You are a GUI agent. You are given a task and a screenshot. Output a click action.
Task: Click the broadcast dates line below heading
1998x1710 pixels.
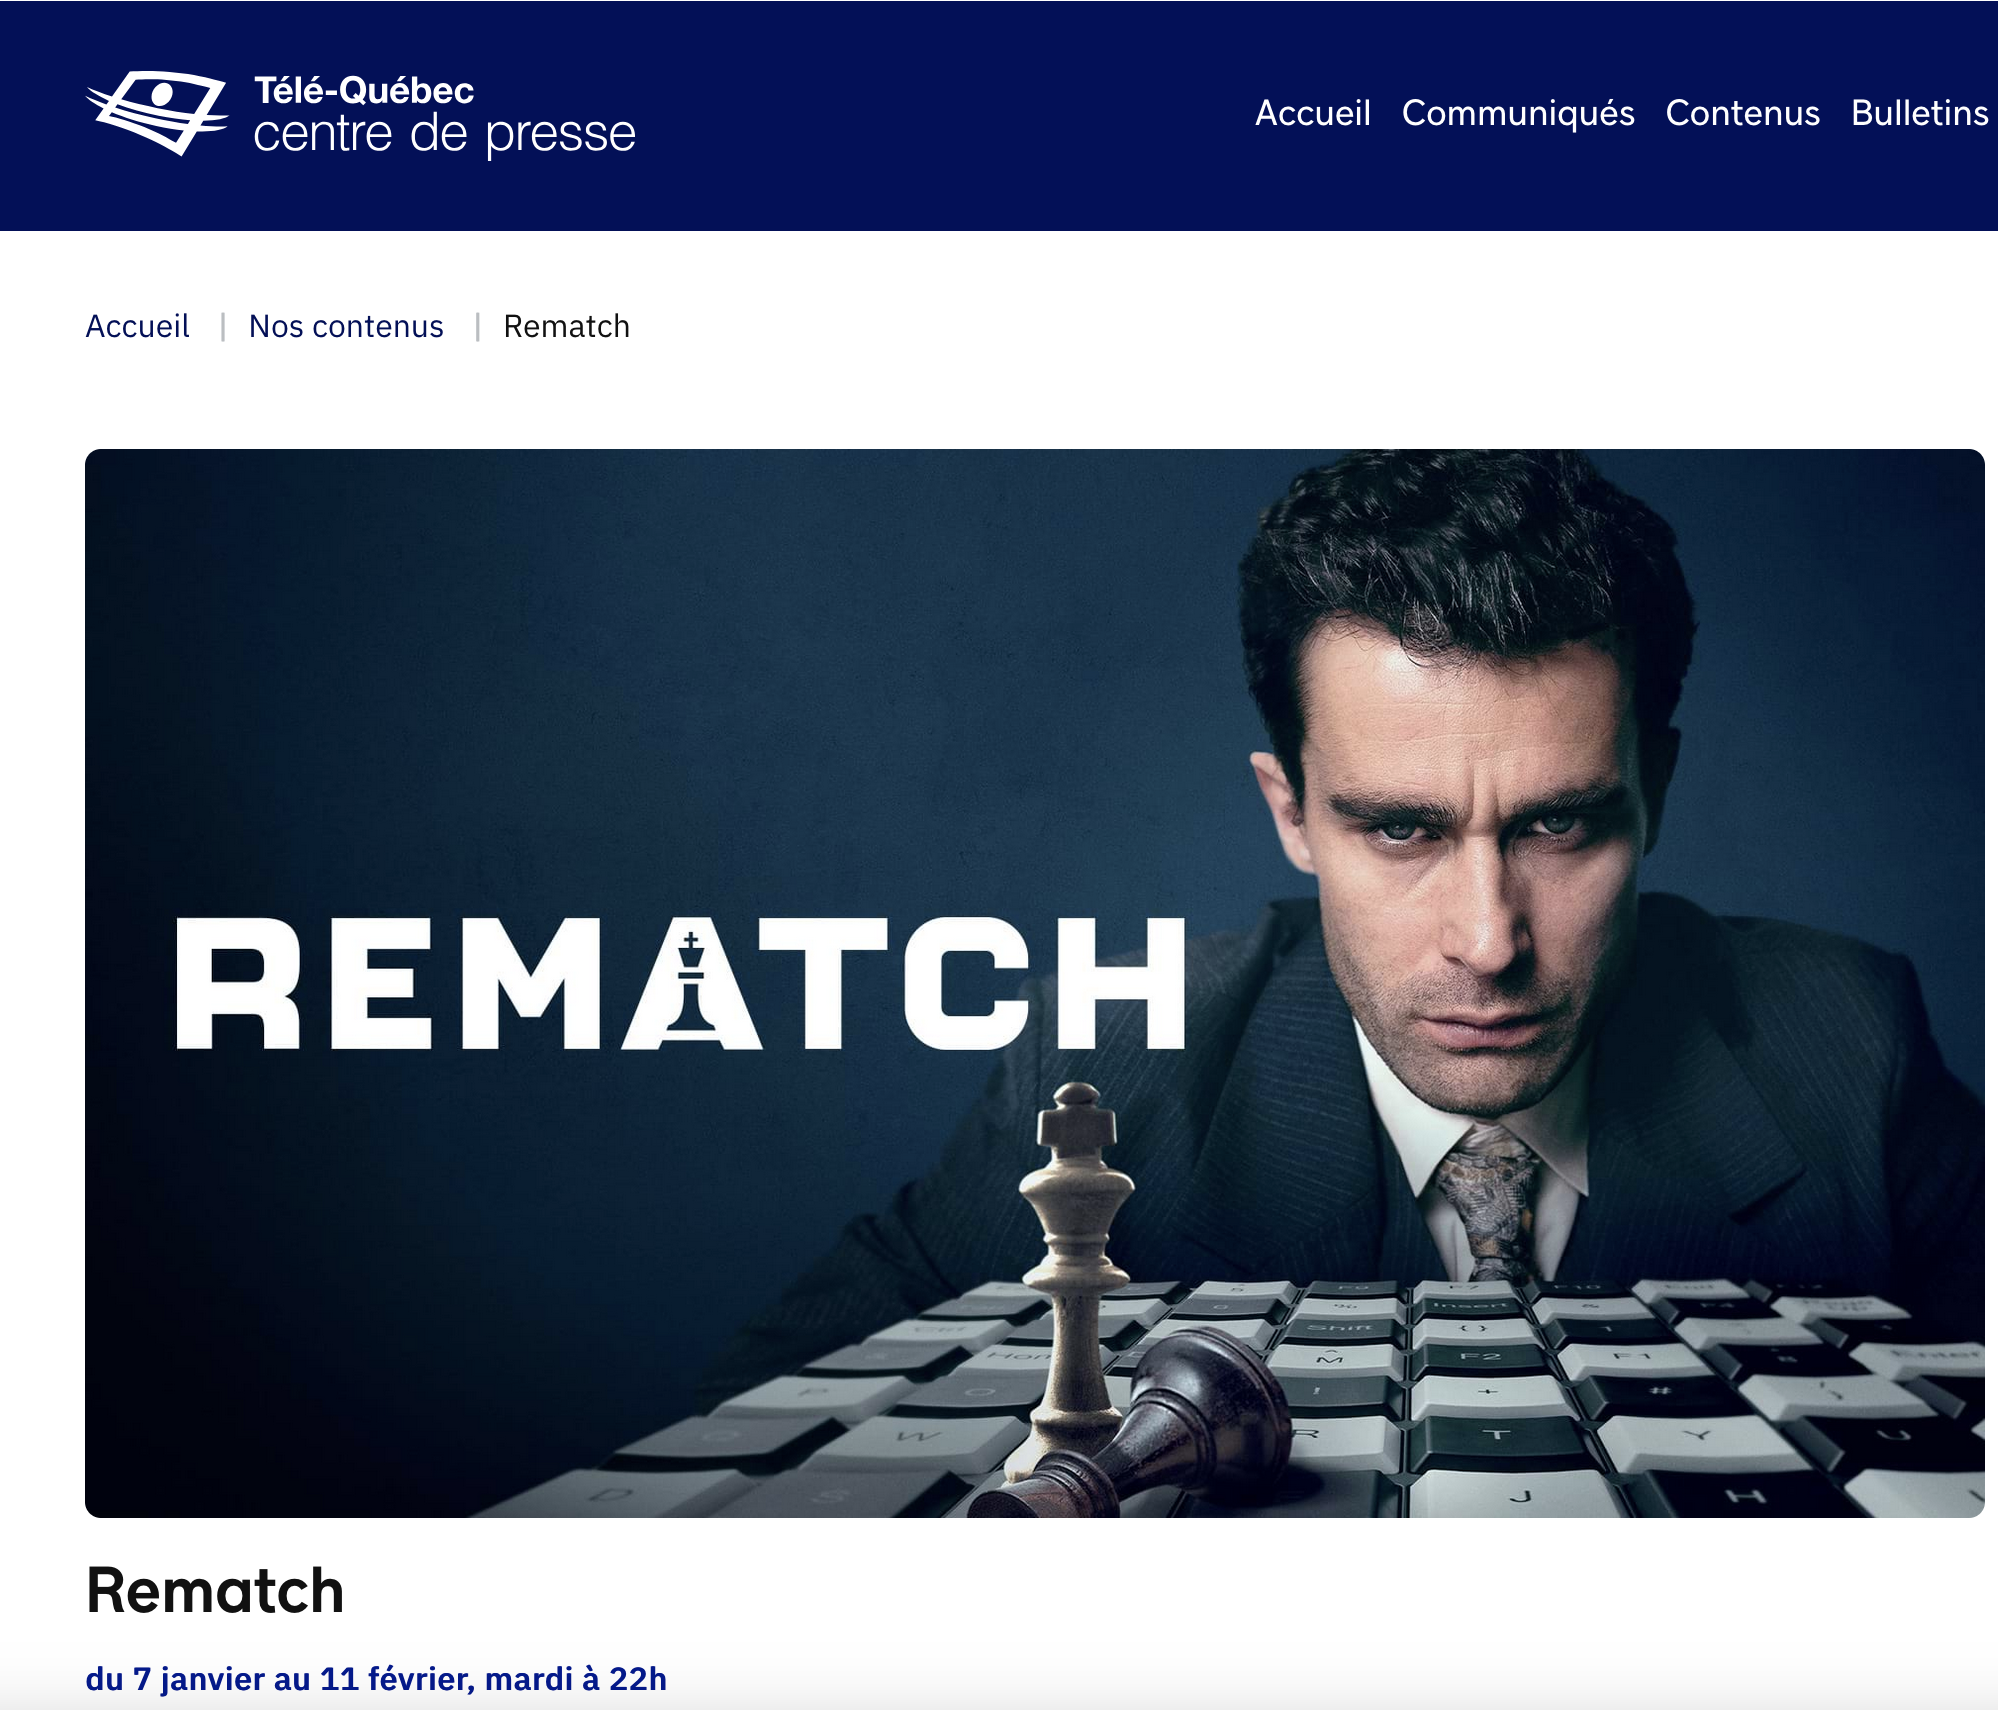(376, 1678)
